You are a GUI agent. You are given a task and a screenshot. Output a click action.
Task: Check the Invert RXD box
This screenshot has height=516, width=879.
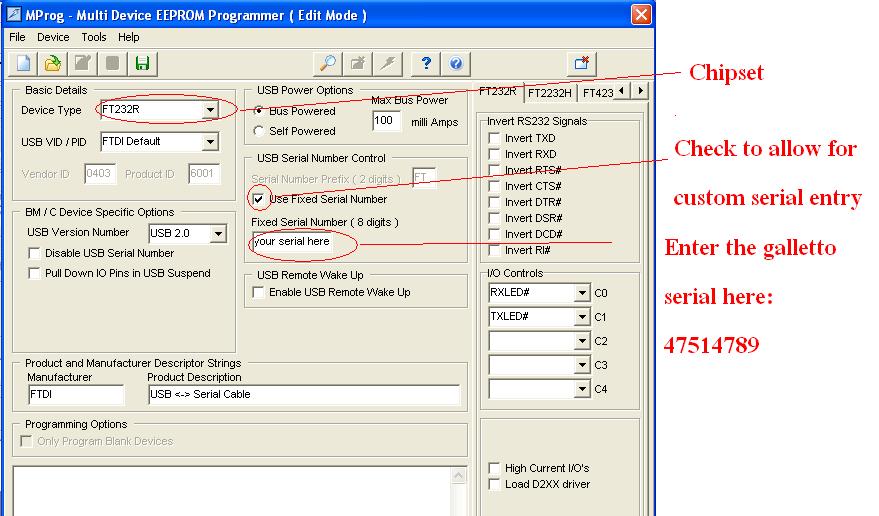[x=494, y=154]
